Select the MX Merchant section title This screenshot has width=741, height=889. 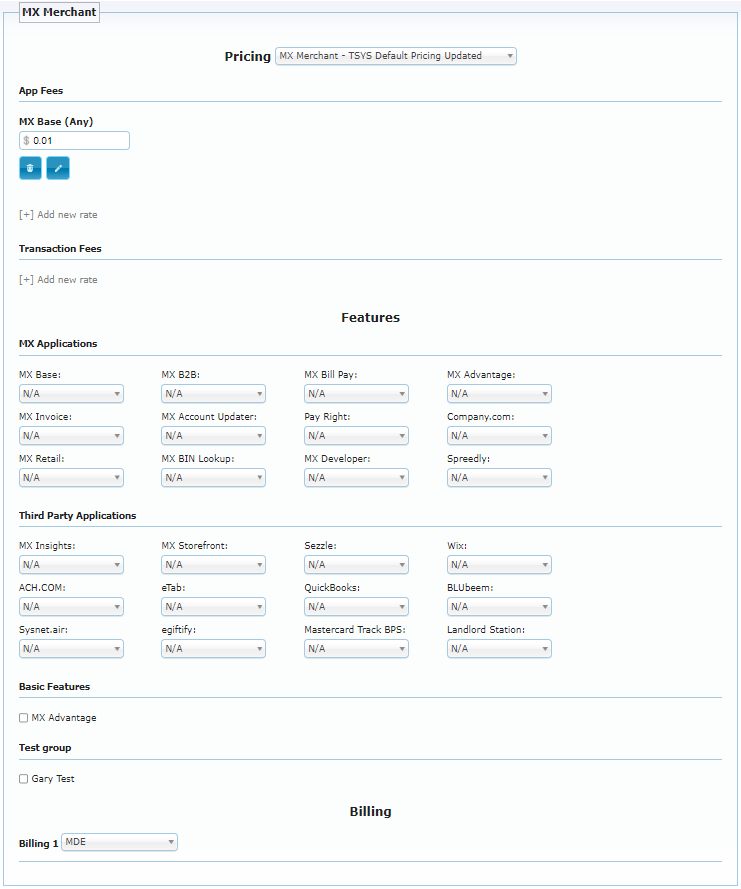tap(59, 12)
